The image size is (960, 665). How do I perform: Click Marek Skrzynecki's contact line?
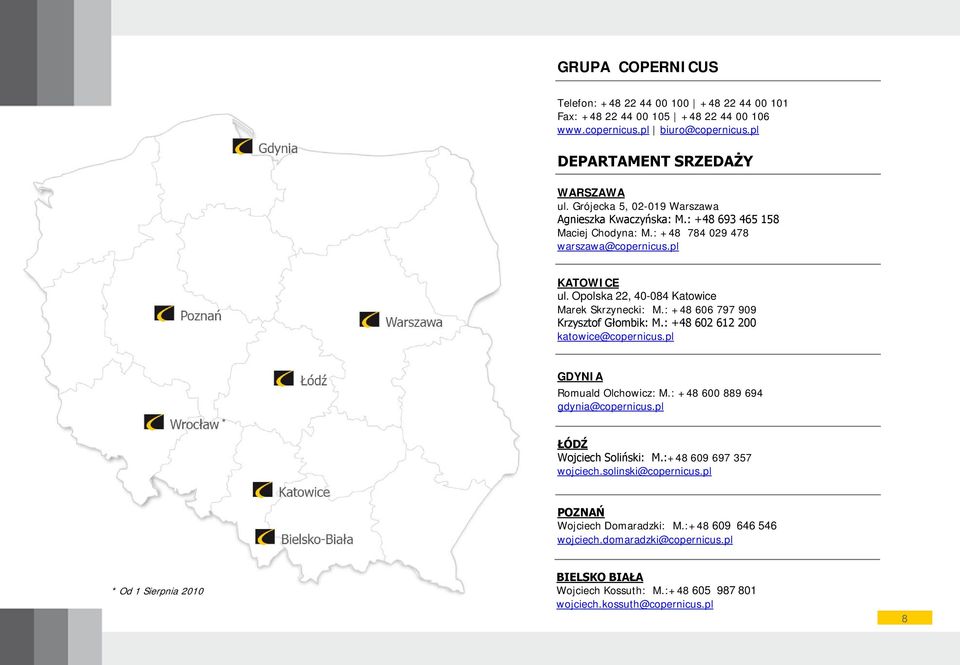click(x=656, y=310)
